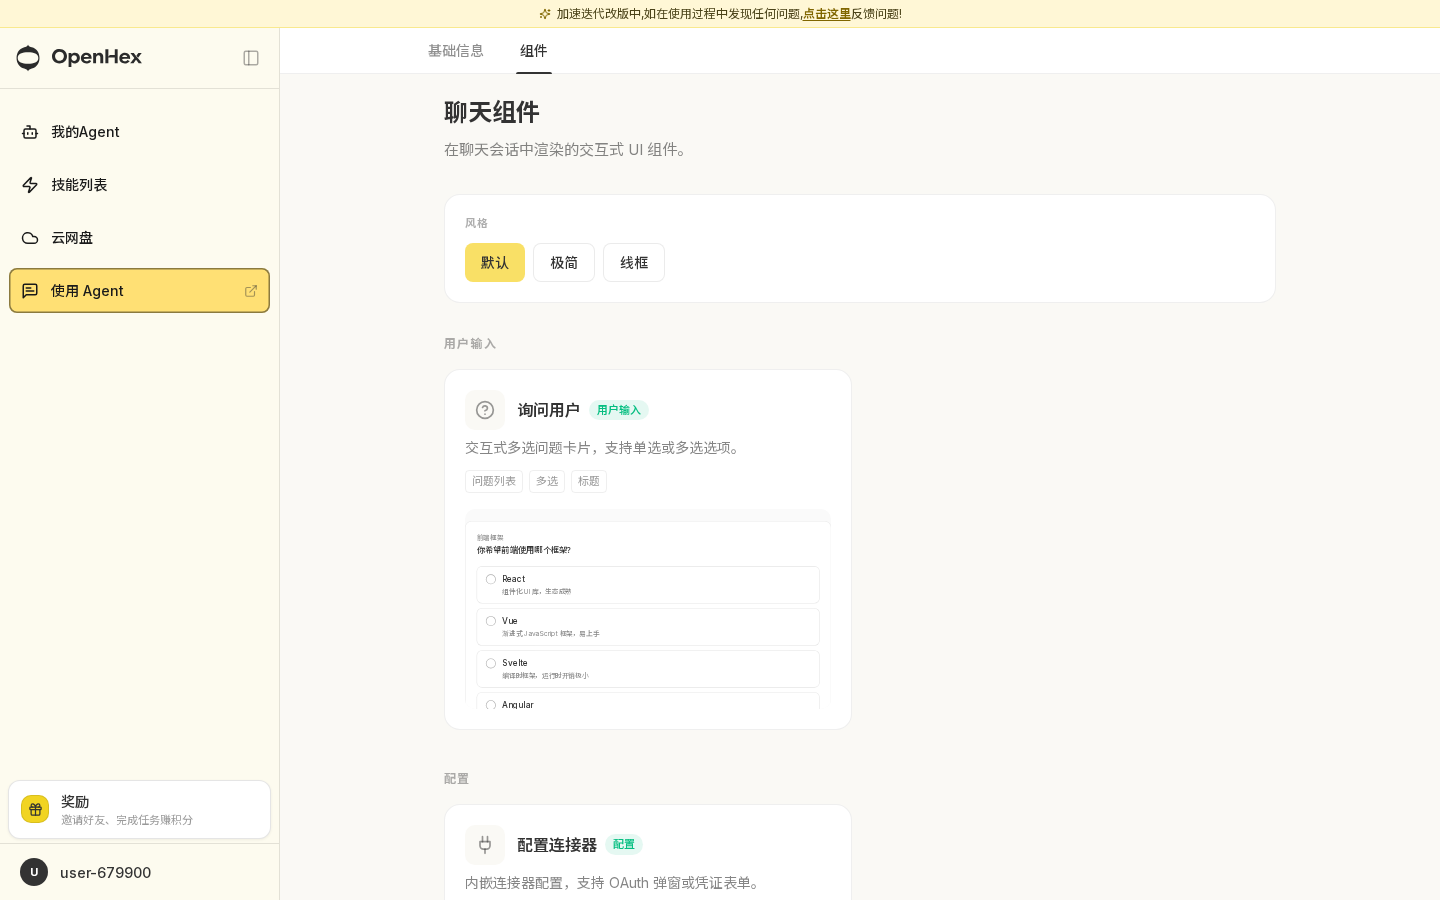1440x900 pixels.
Task: Click the 问题列表 tag
Action: 494,481
